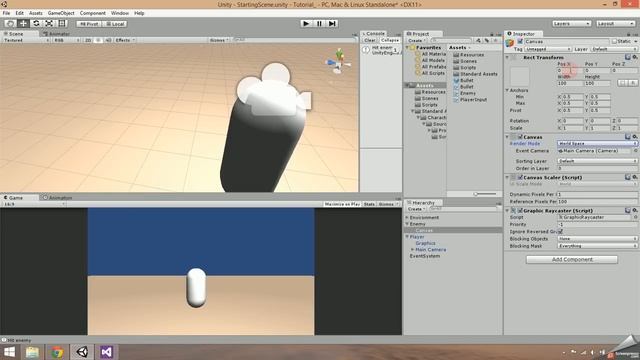Screen dimensions: 640x360
Task: Toggle the Canvas object active checkbox
Action: pyautogui.click(x=520, y=41)
